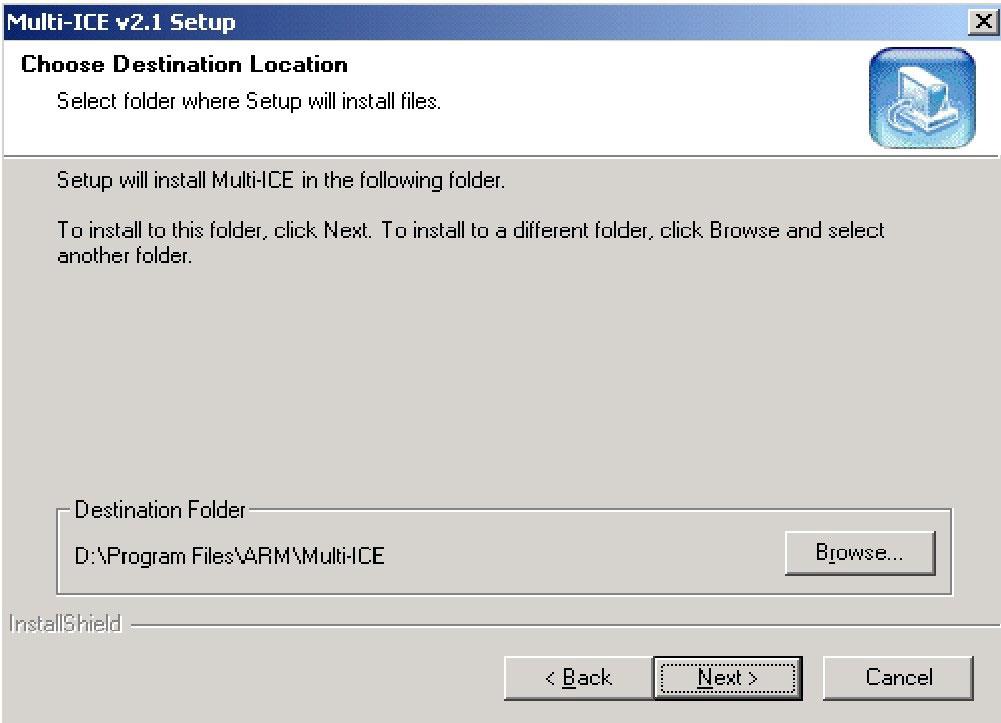Image resolution: width=1001 pixels, height=723 pixels.
Task: Select the D:\Program Files\ARM\Multi-ICE path text
Action: pos(229,556)
